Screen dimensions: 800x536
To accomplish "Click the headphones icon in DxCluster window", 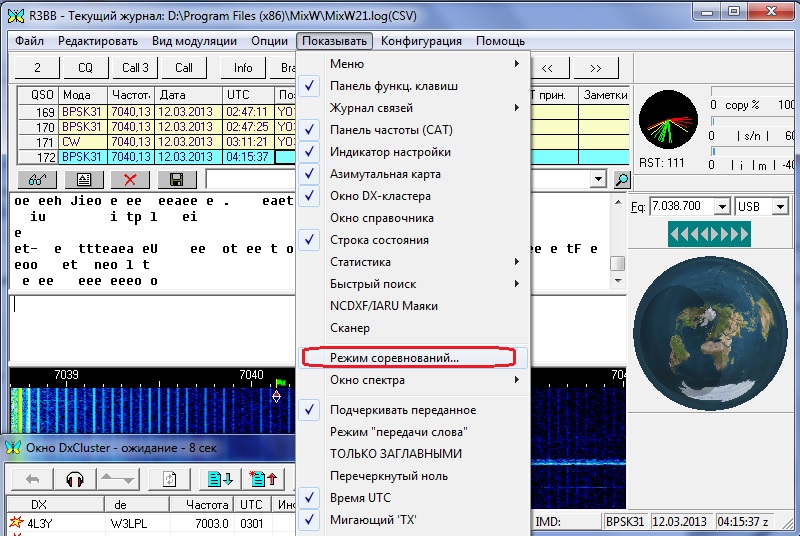I will [x=73, y=479].
